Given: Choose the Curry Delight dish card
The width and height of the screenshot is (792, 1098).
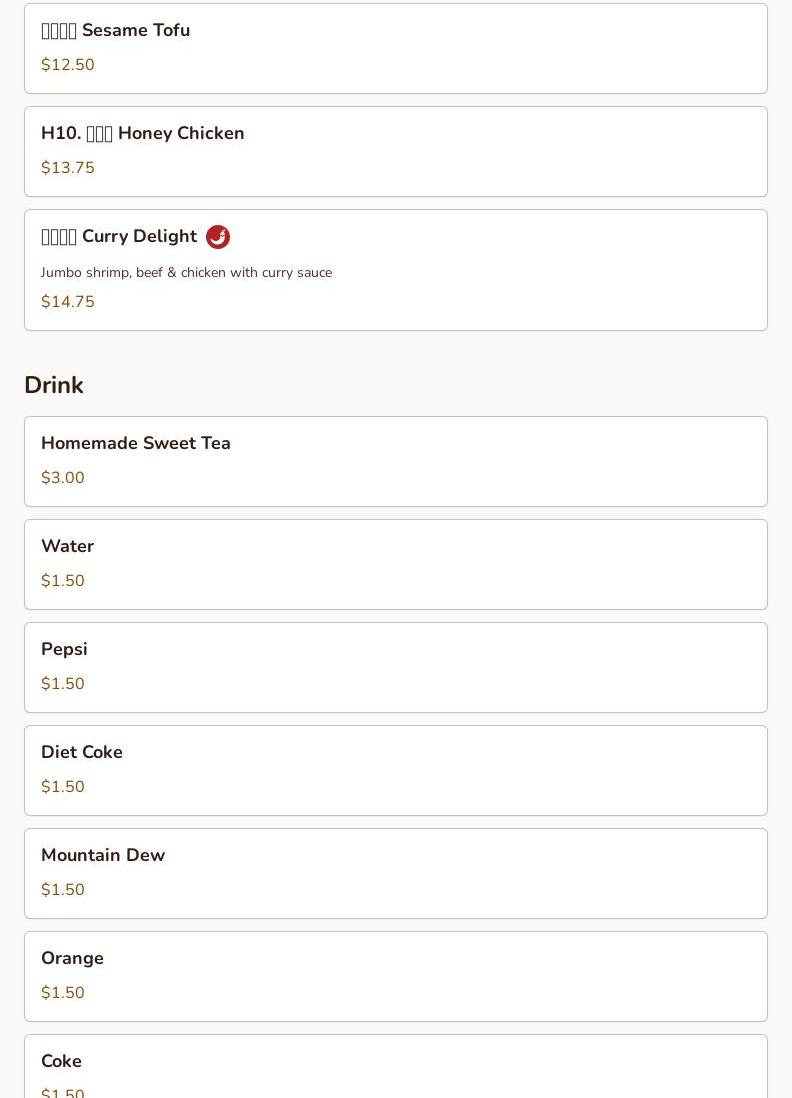Looking at the screenshot, I should [x=395, y=270].
